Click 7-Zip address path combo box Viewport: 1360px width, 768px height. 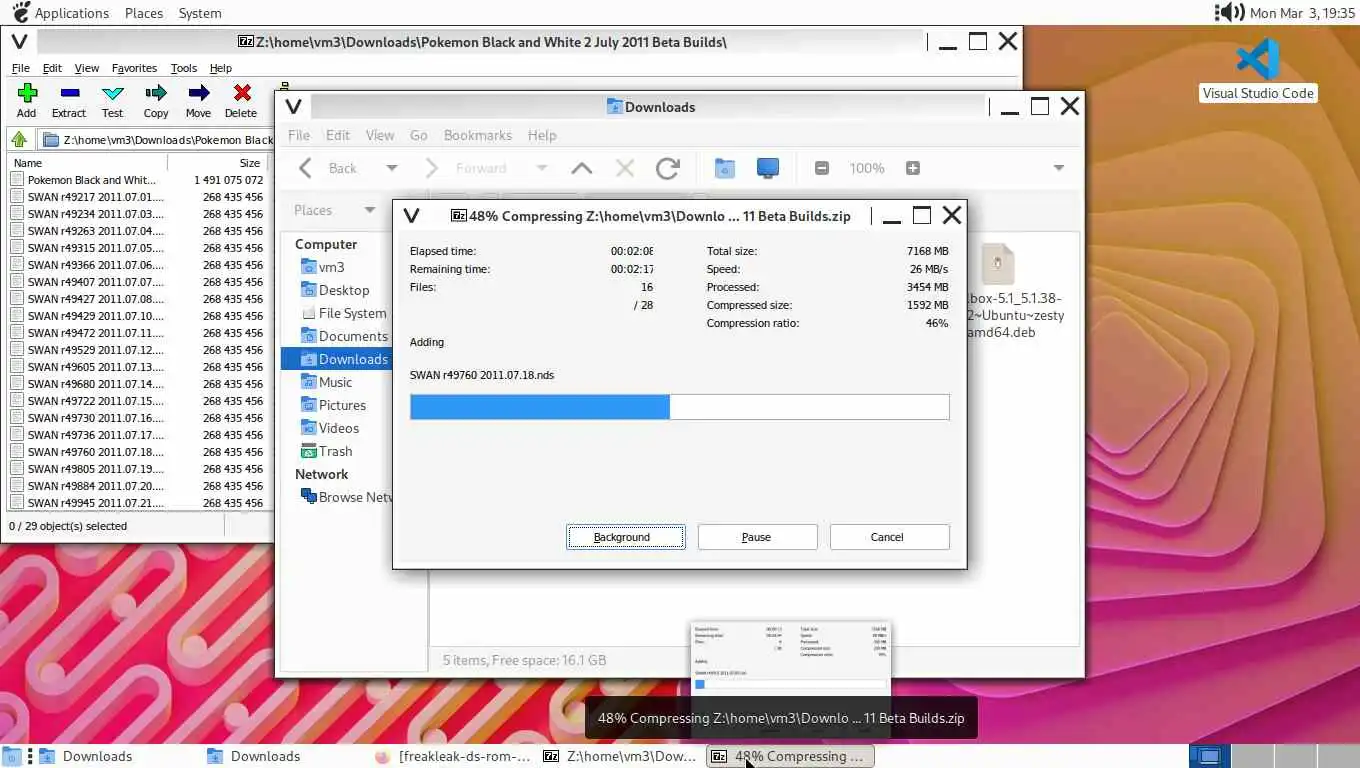pos(158,140)
